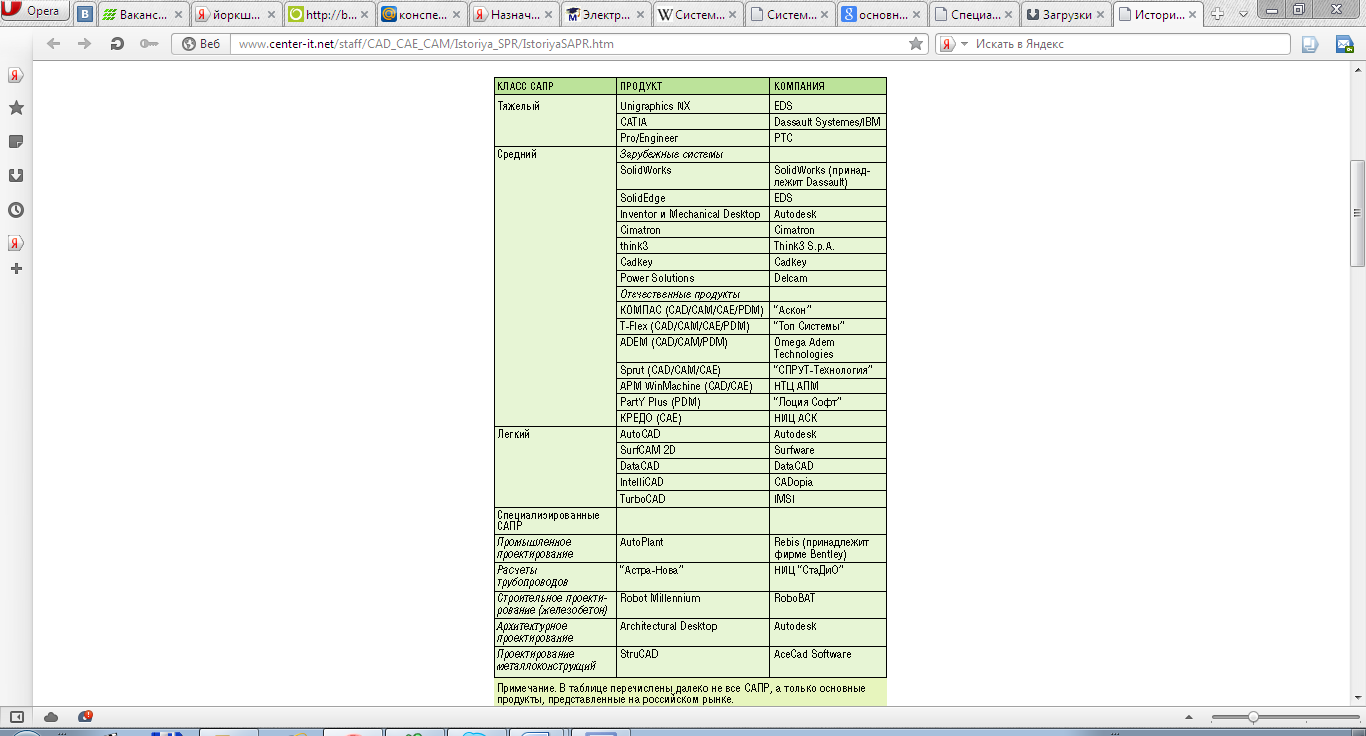This screenshot has height=736, width=1366.
Task: Select the TurboCAD cell
Action: 693,498
